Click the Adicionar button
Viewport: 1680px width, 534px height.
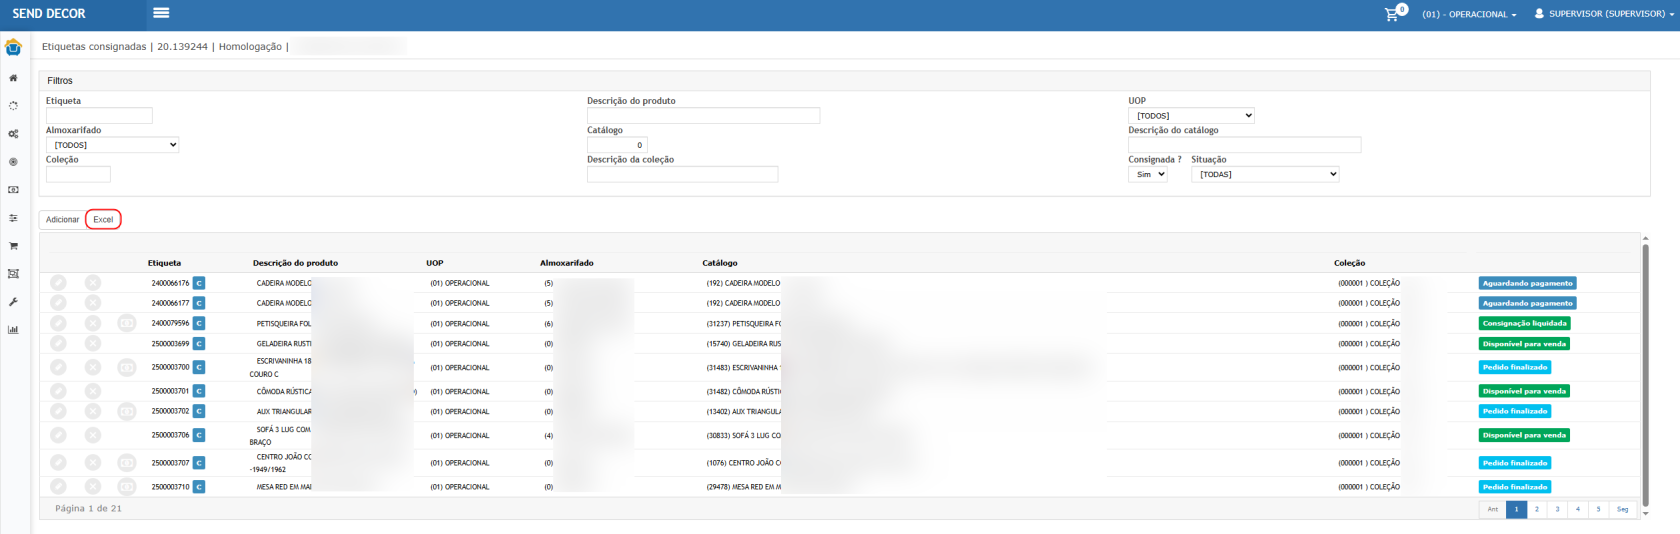pos(62,219)
